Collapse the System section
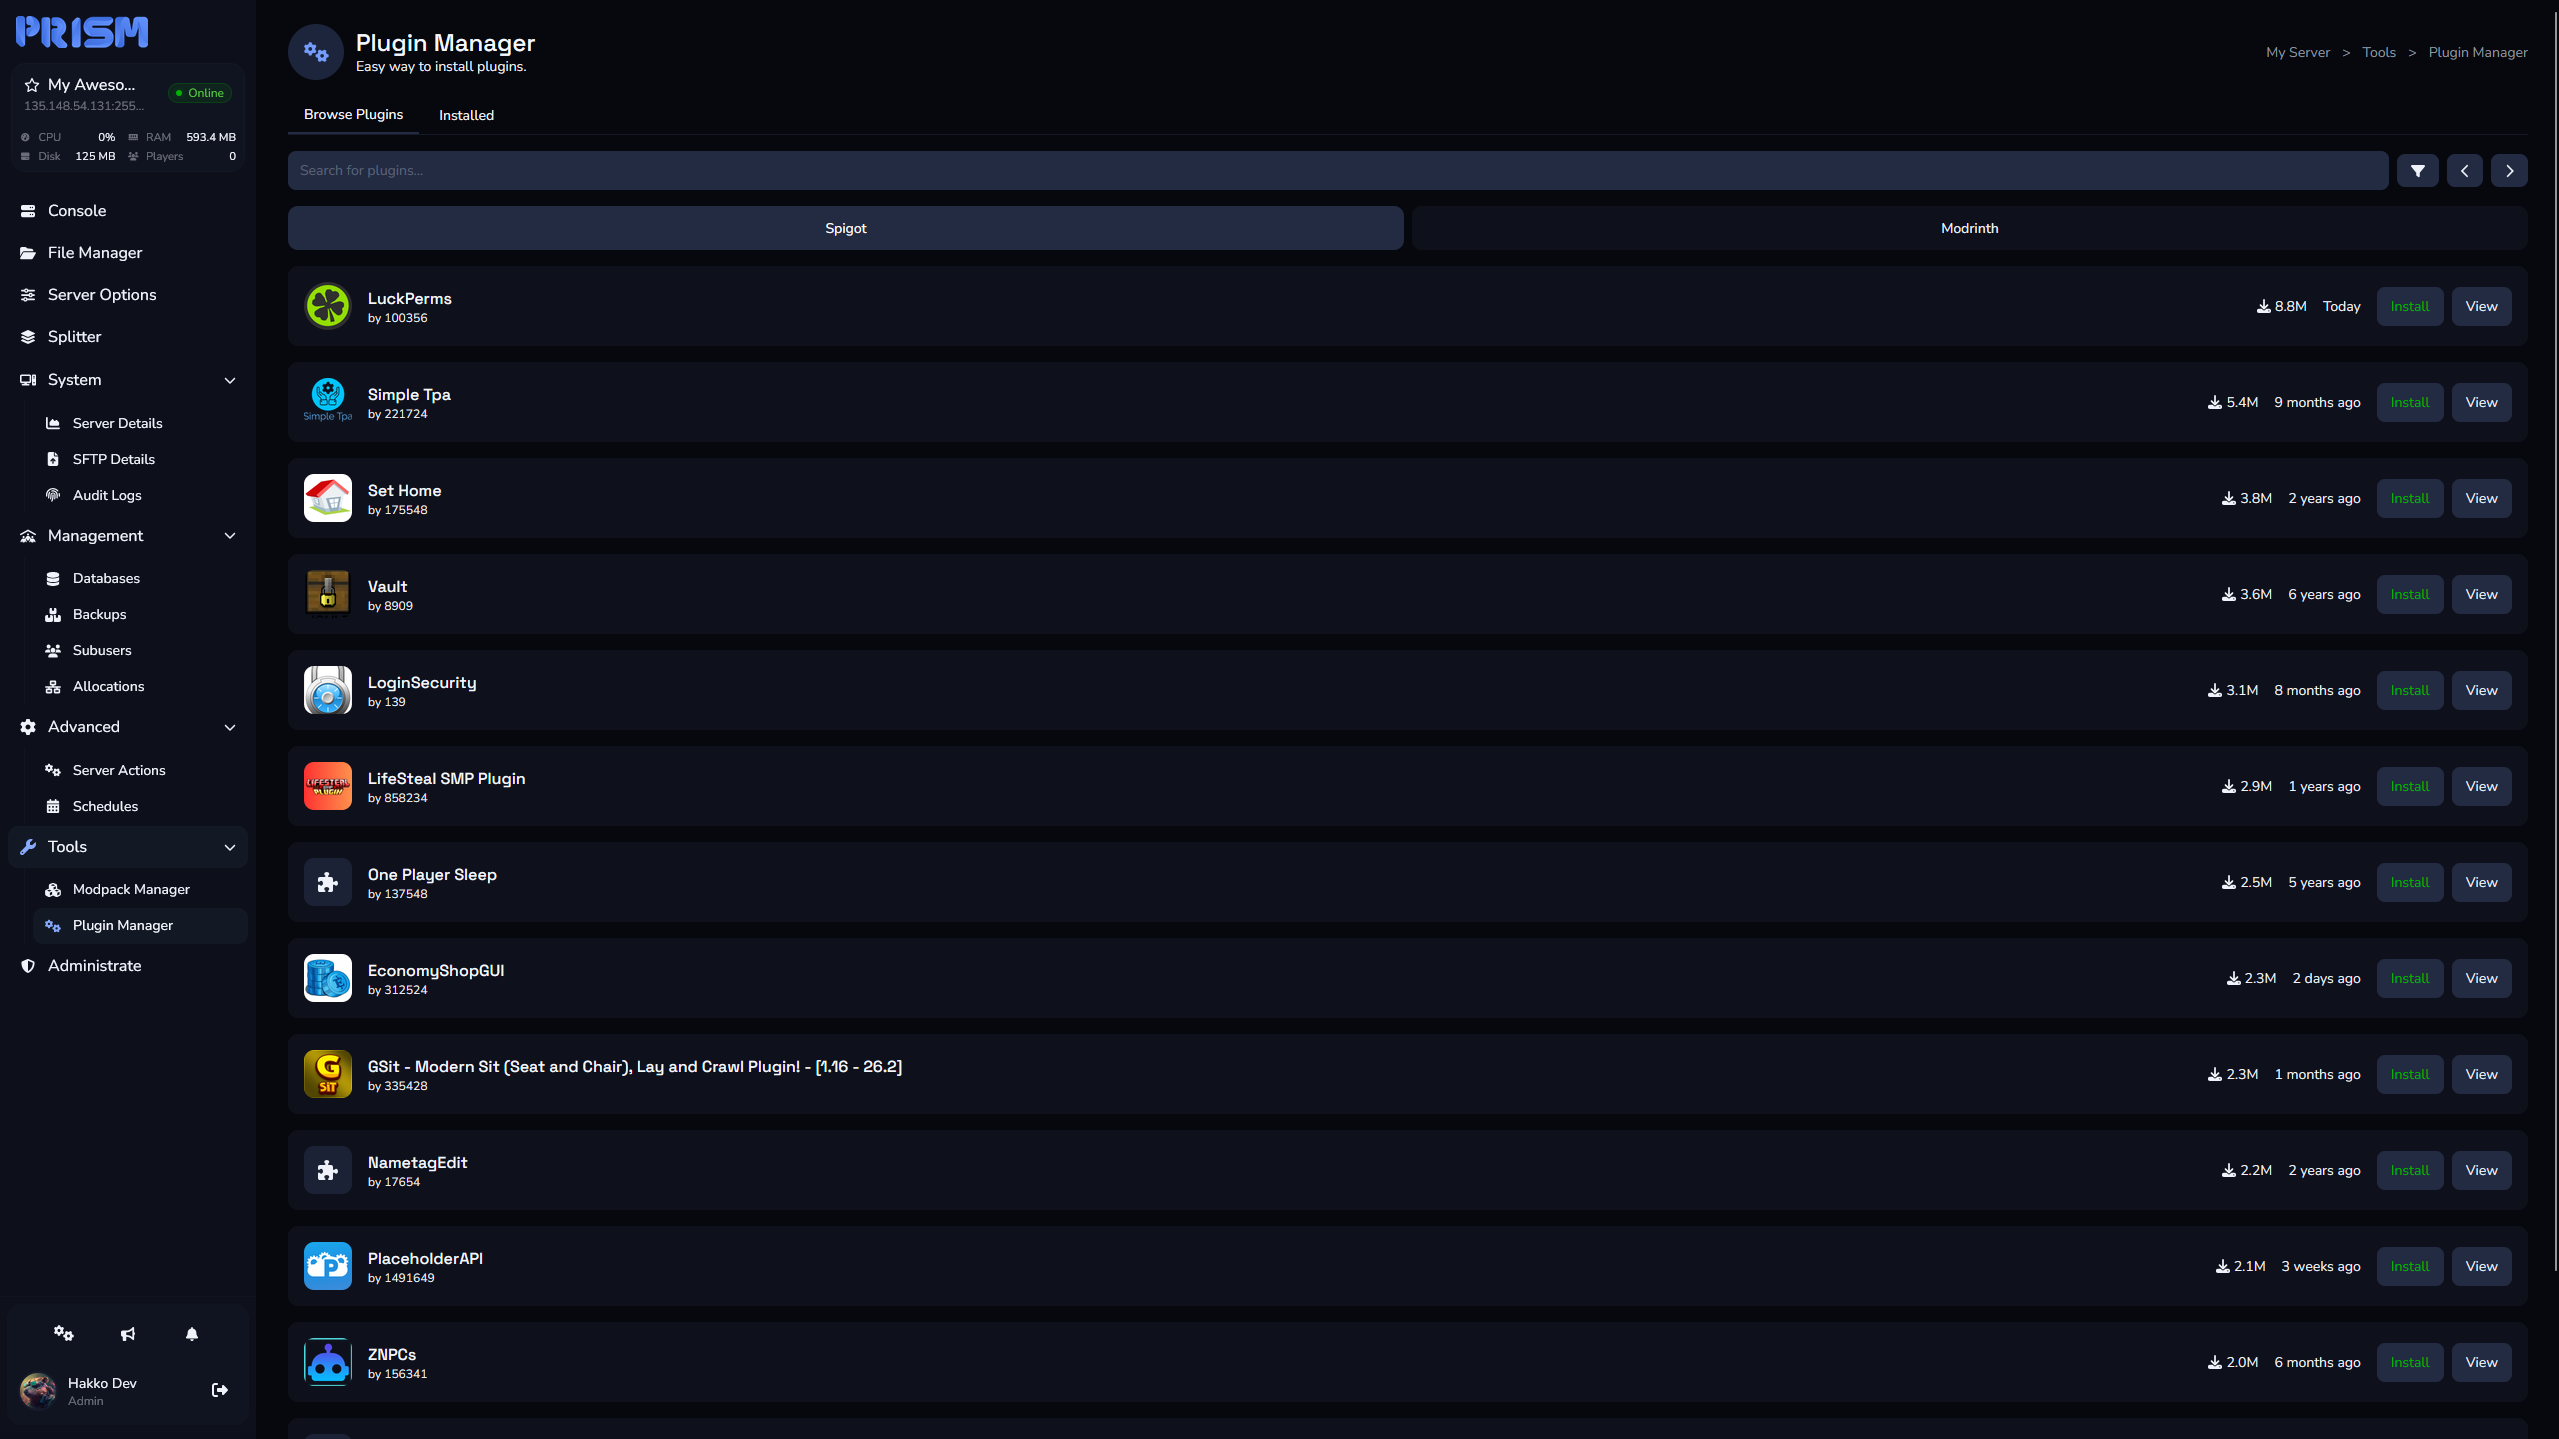 (230, 380)
